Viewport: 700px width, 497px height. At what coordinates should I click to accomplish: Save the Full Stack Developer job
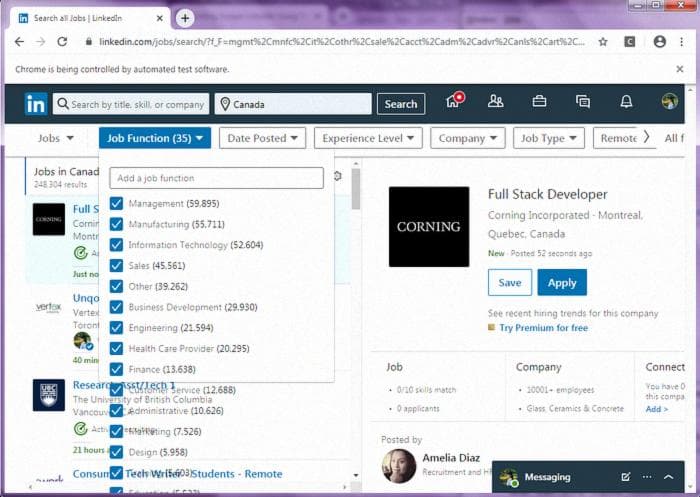[510, 282]
